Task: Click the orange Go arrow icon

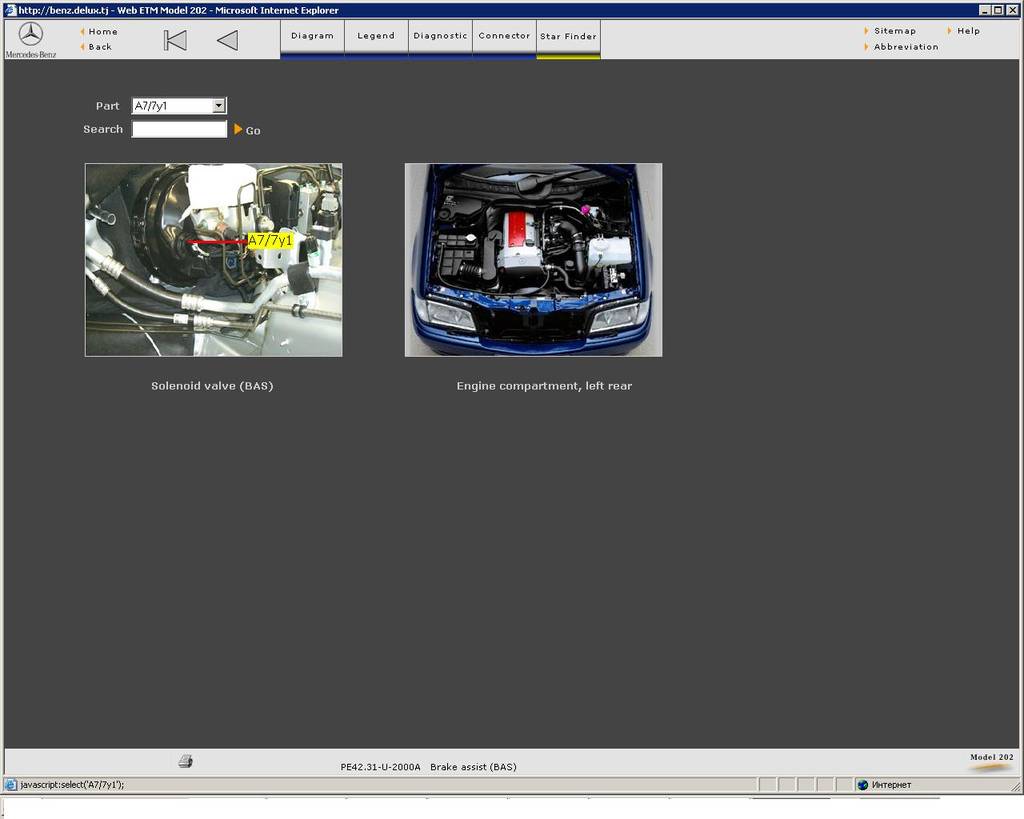Action: 238,129
